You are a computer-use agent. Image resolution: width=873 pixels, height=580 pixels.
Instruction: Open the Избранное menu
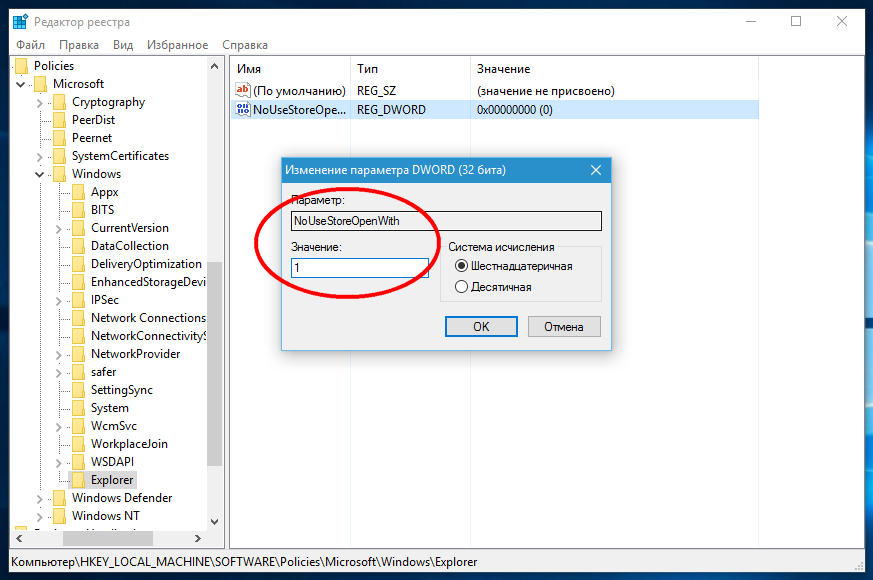[177, 45]
